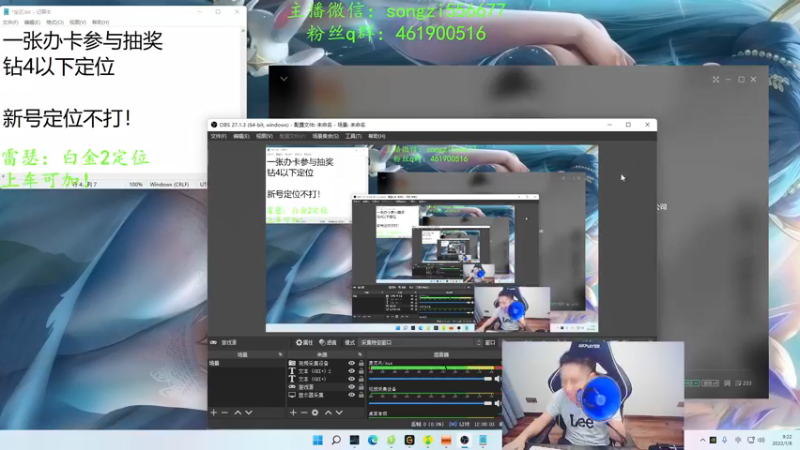Viewport: 800px width, 450px height.
Task: Move source up with up arrow
Action: click(x=328, y=412)
